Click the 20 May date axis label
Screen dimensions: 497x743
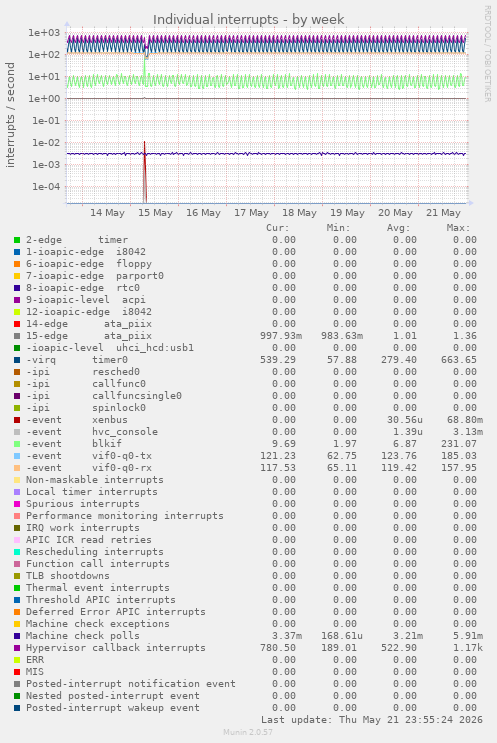coord(395,213)
